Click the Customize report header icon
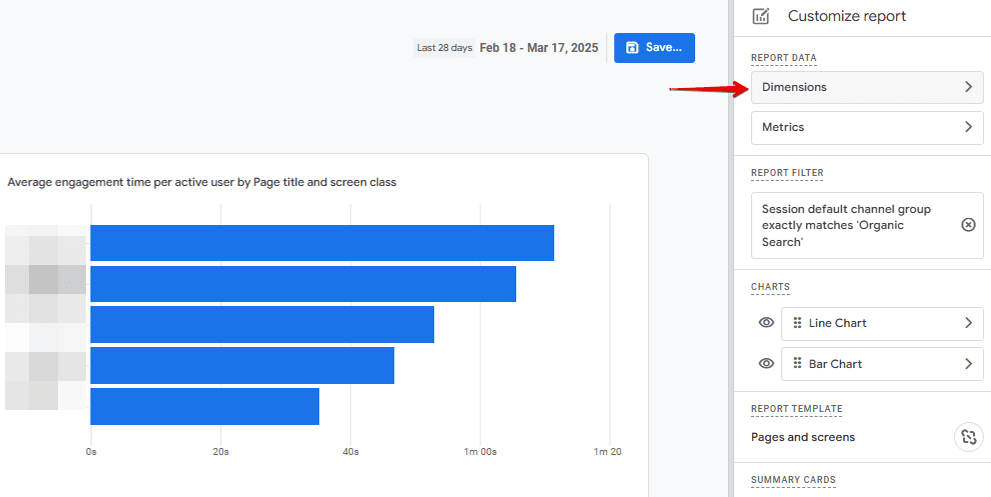Screen dimensions: 991x497 pos(761,16)
